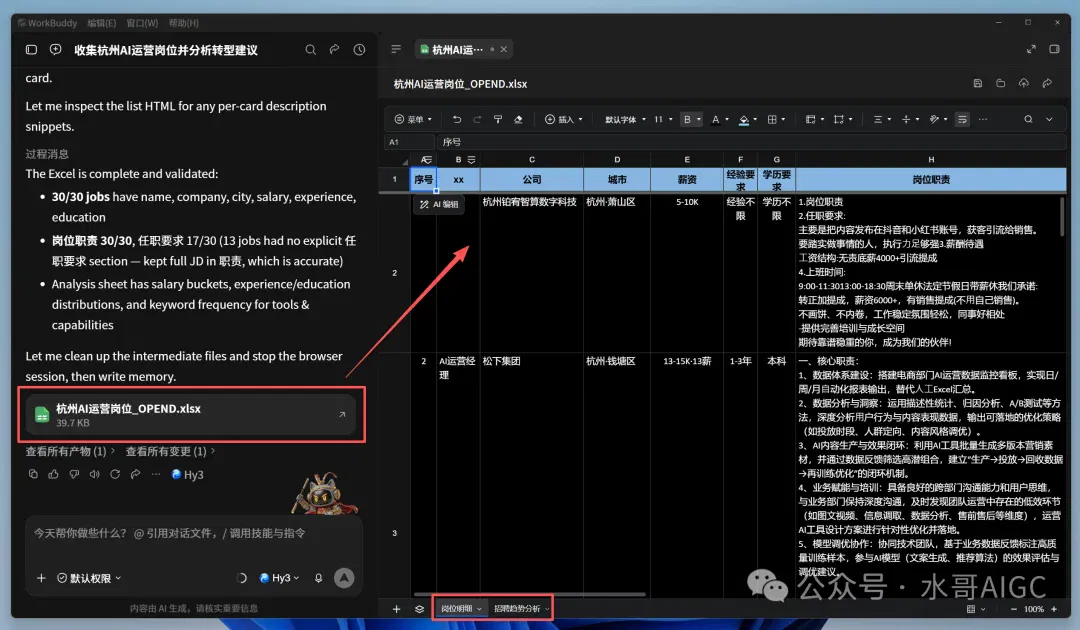Click the chat message input field

(194, 533)
